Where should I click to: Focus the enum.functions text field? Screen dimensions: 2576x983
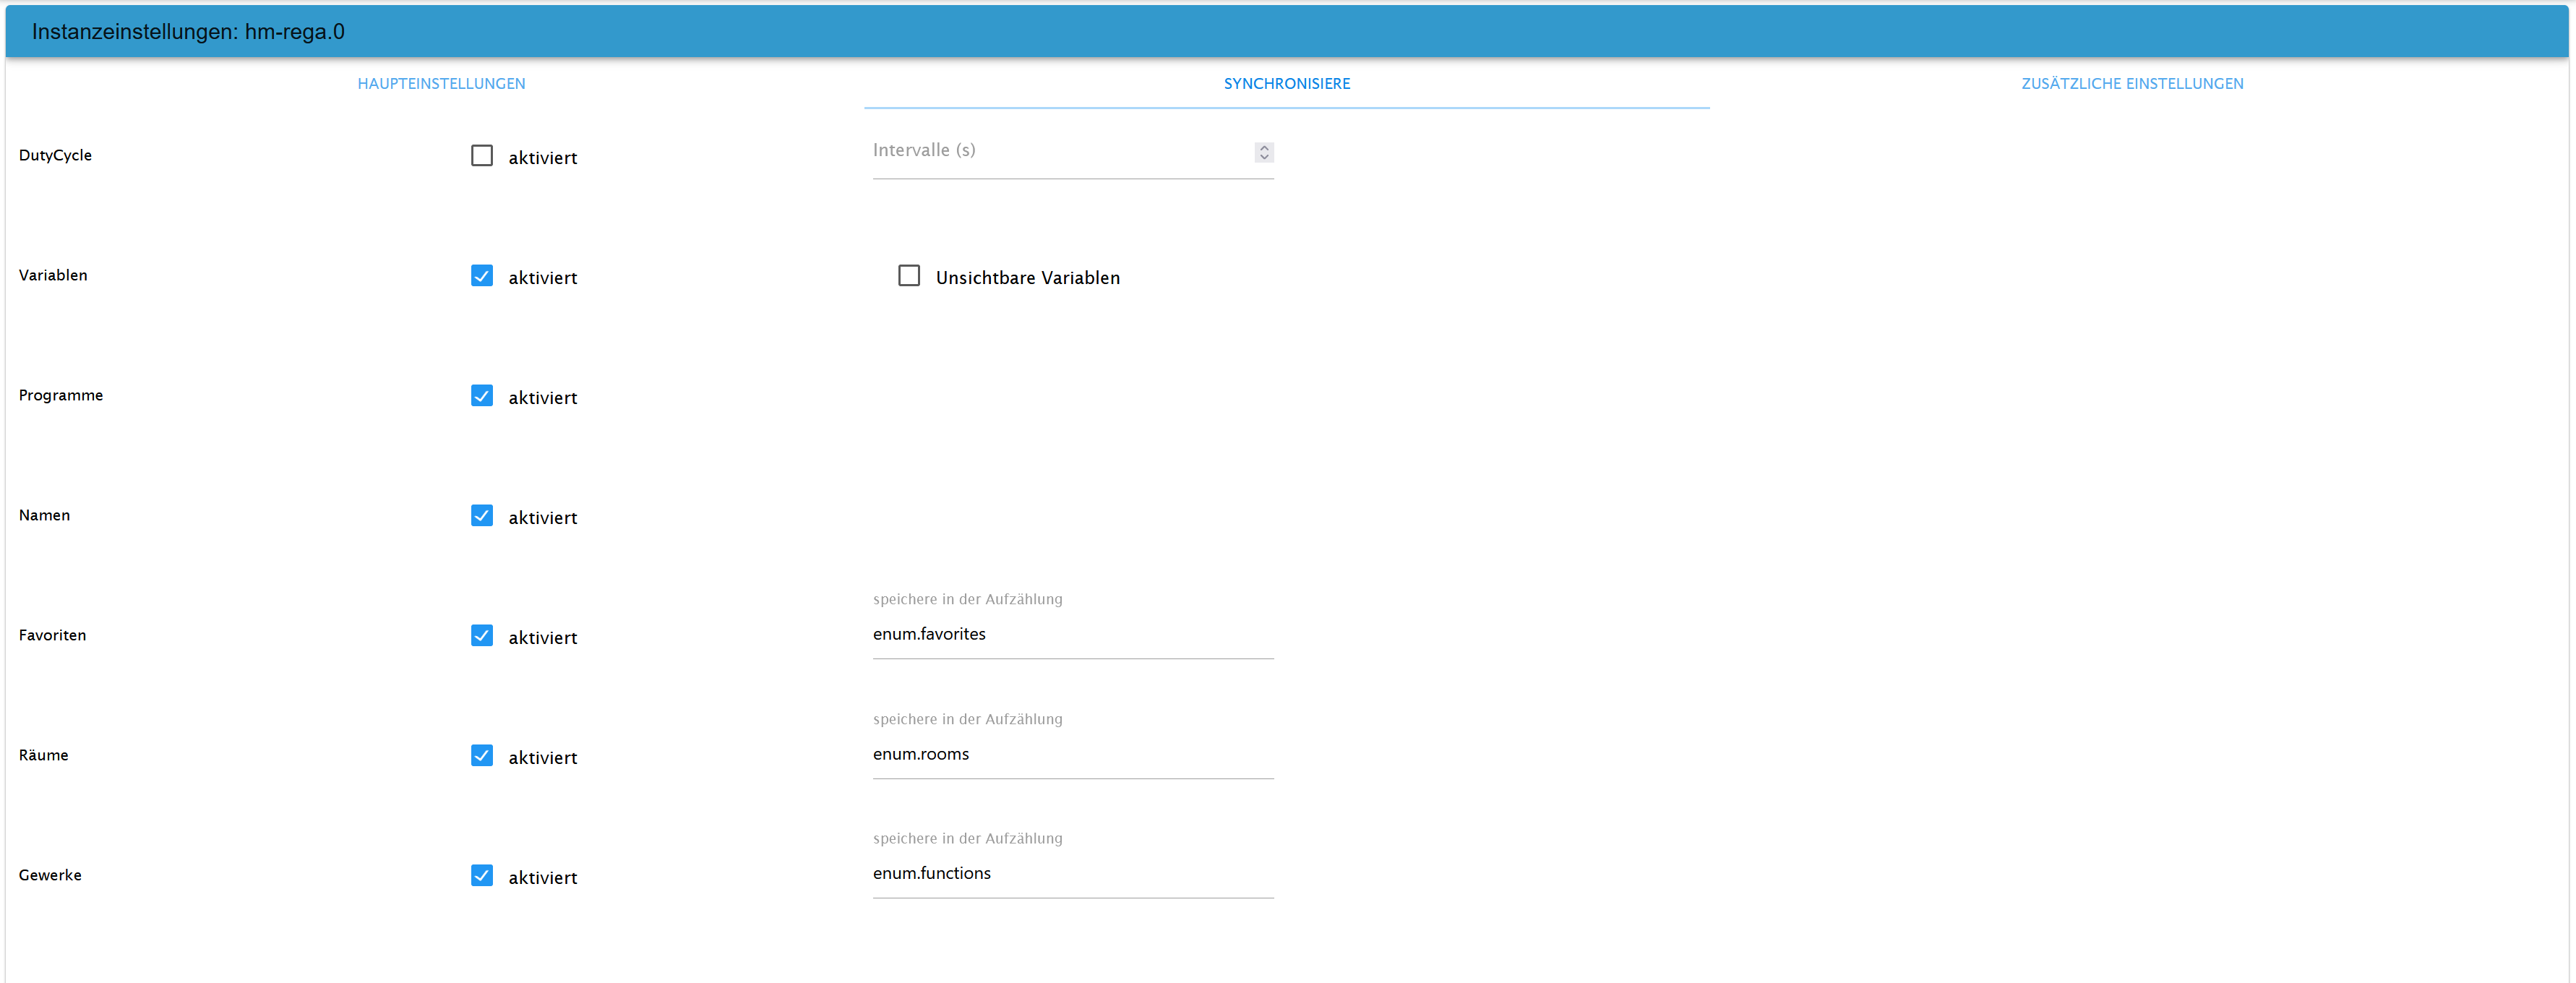(1072, 873)
